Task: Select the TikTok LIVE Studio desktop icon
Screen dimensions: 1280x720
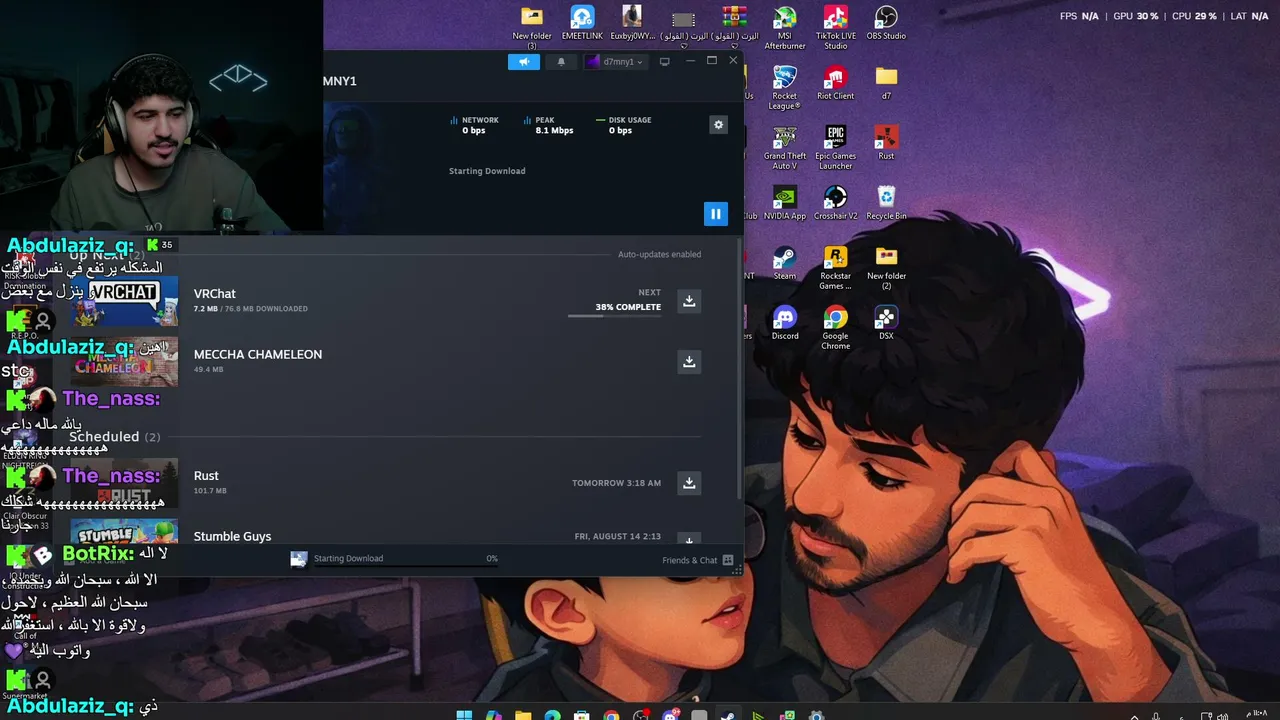Action: click(836, 28)
